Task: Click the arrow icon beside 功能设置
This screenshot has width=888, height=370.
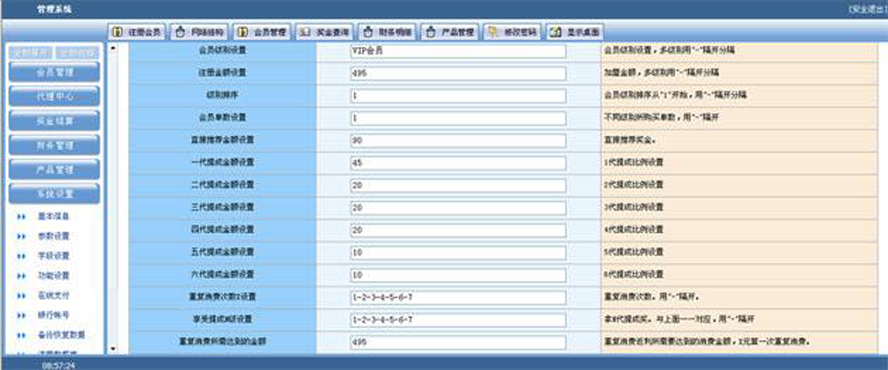Action: point(22,277)
